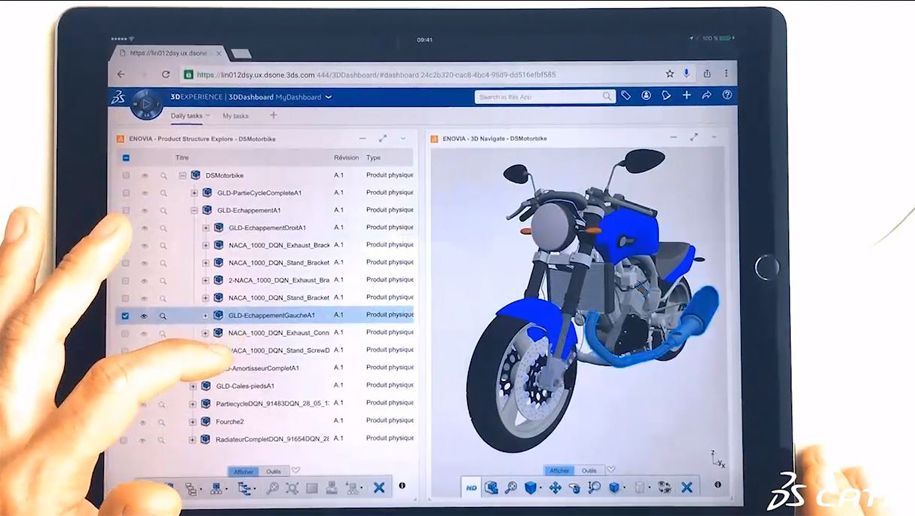The height and width of the screenshot is (516, 915).
Task: Open the browser three-dot menu
Action: [x=726, y=73]
